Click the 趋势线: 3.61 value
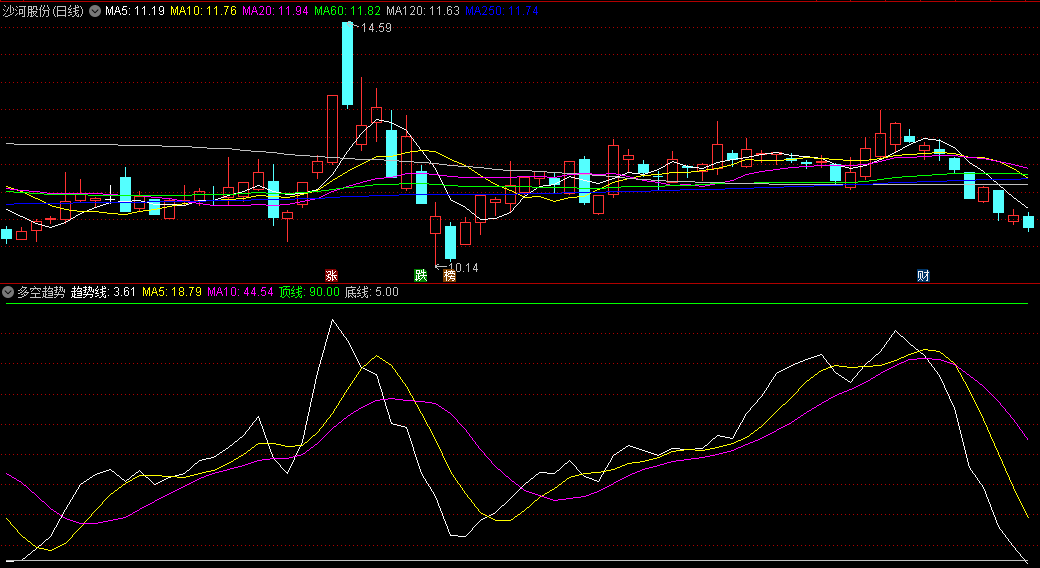The image size is (1040, 568). point(103,292)
